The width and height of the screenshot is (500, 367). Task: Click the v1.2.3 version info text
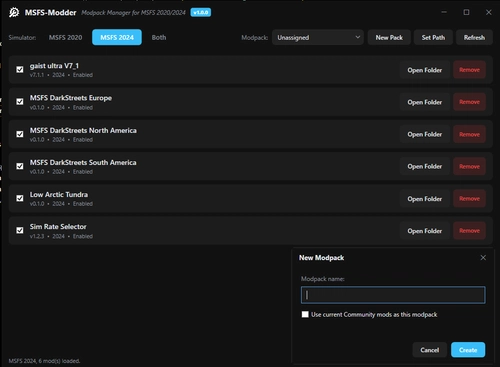click(x=37, y=236)
